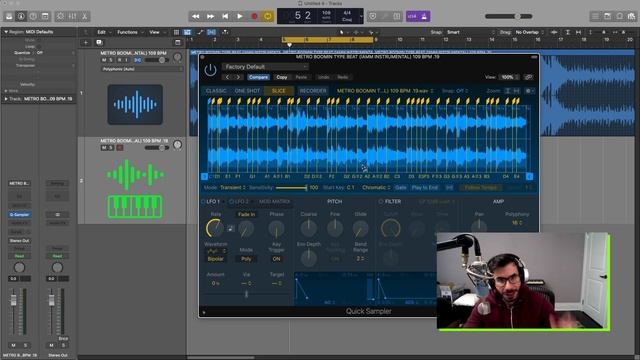Open the View 100% dropdown
Screen dimensions: 640x360
point(509,77)
